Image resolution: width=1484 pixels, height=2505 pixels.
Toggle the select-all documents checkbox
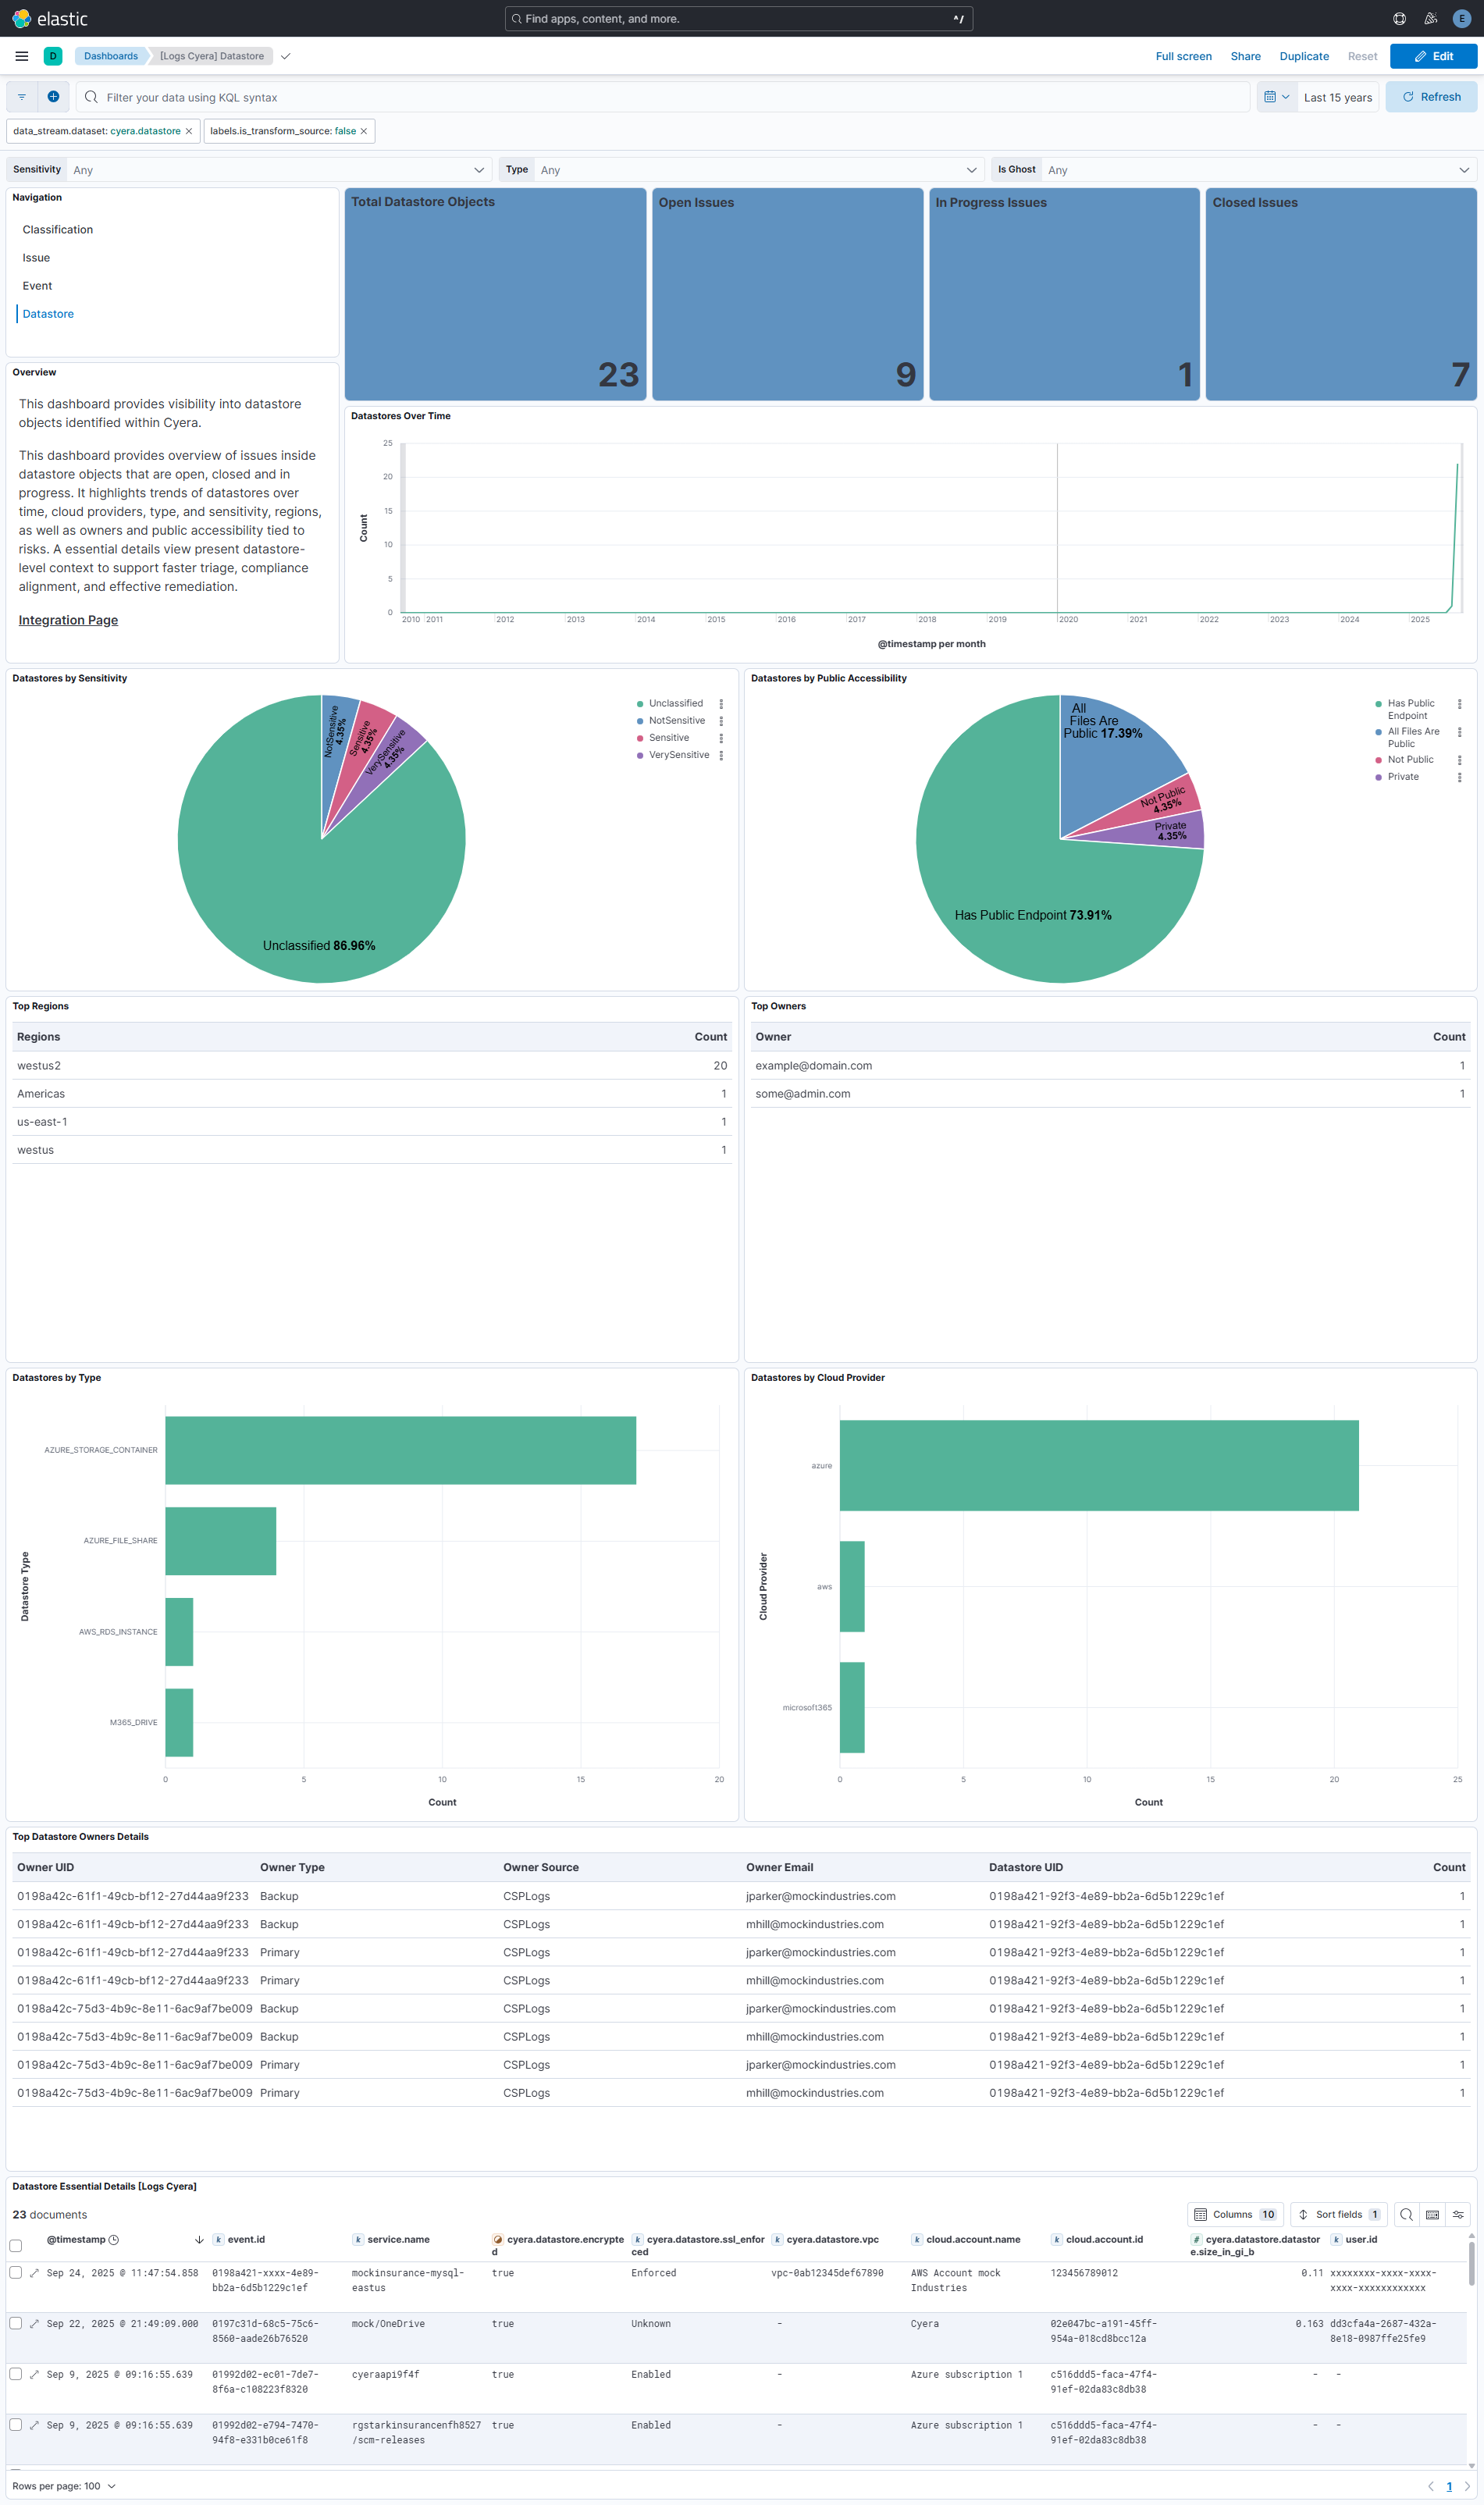coord(15,2246)
